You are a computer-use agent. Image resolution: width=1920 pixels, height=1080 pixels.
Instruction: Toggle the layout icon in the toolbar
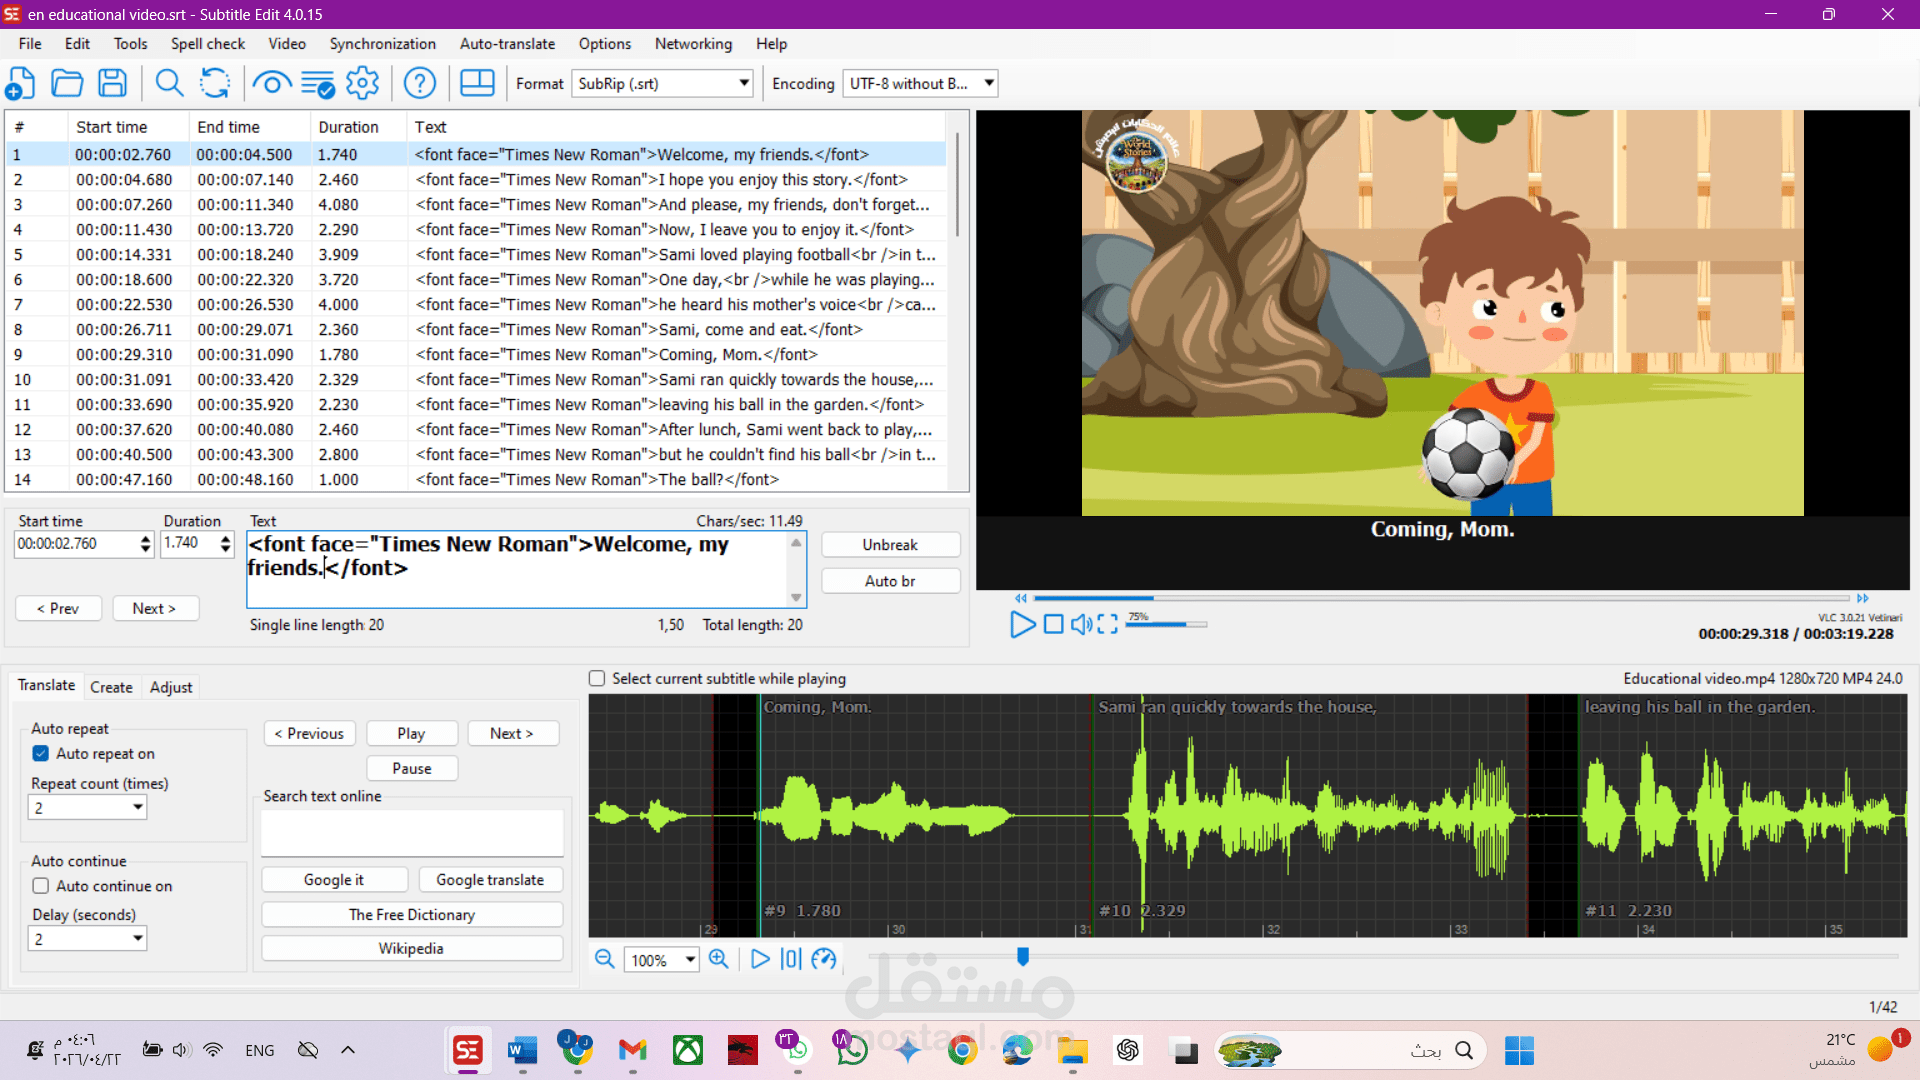(x=477, y=83)
